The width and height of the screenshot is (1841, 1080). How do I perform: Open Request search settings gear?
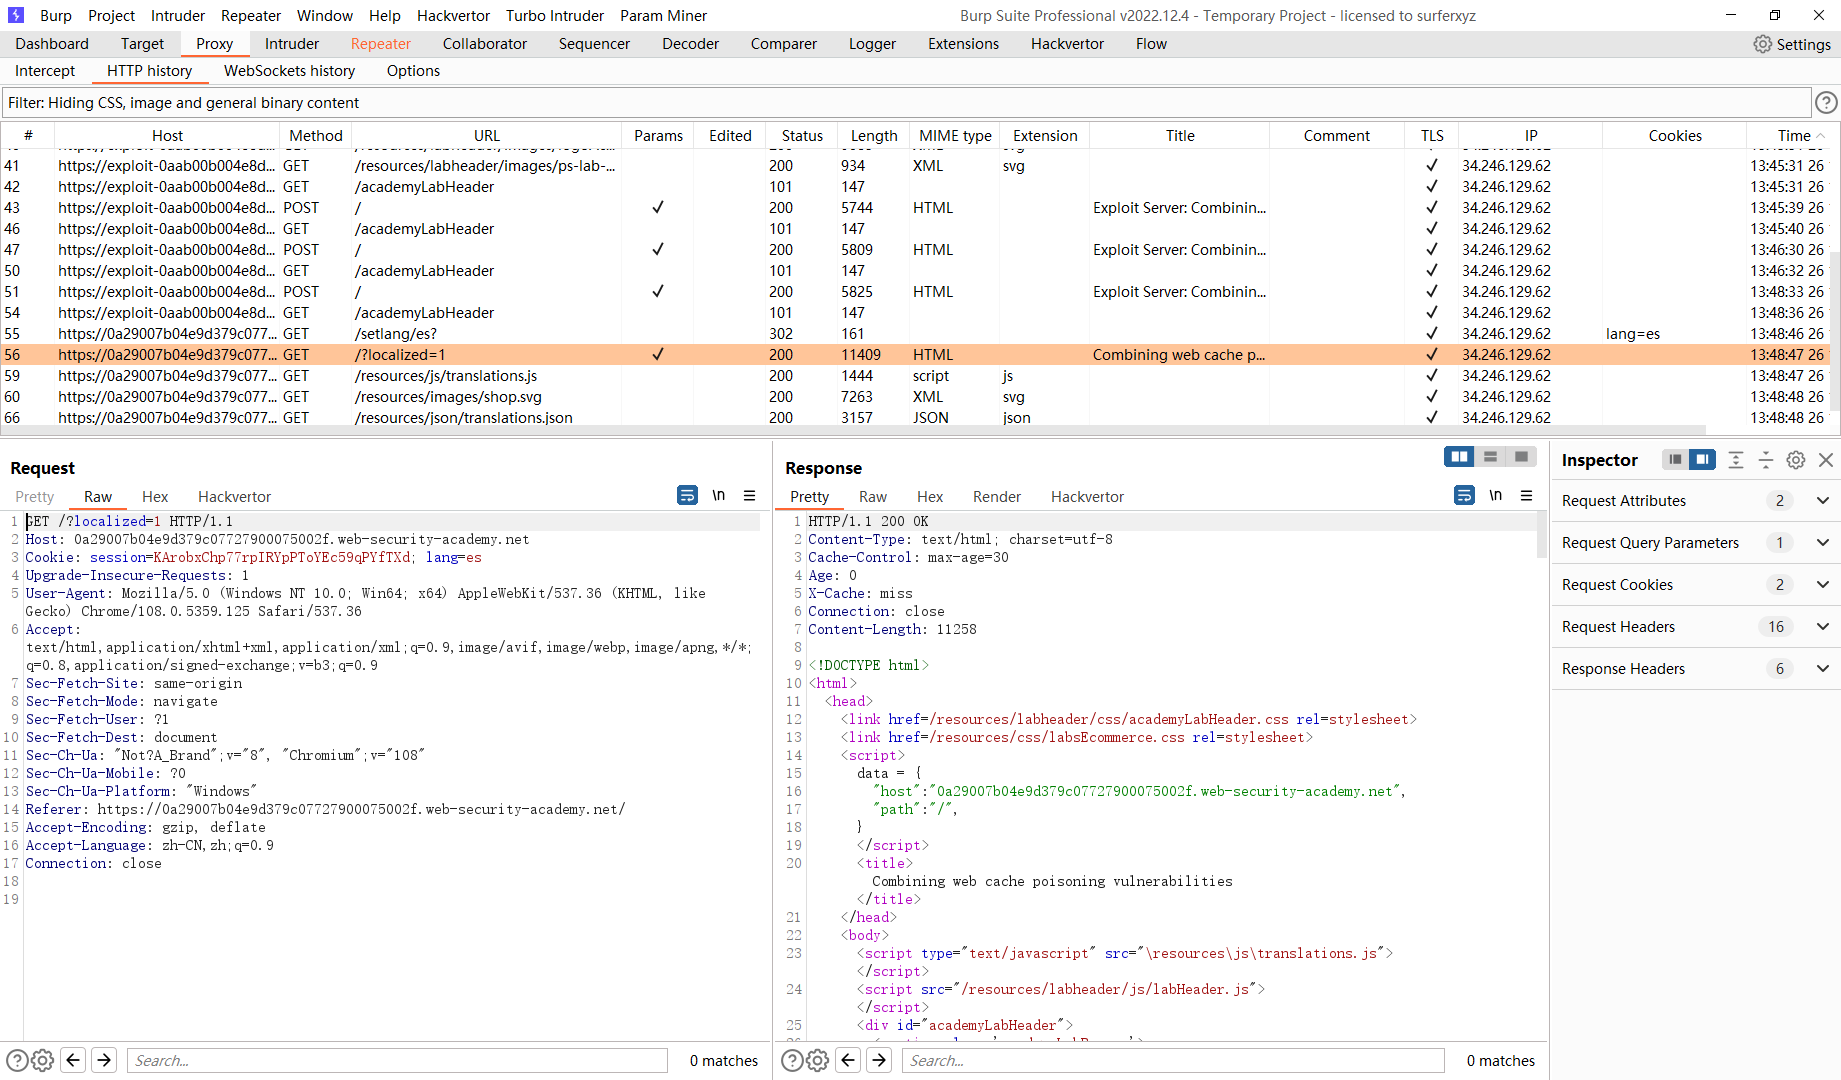pyautogui.click(x=42, y=1061)
